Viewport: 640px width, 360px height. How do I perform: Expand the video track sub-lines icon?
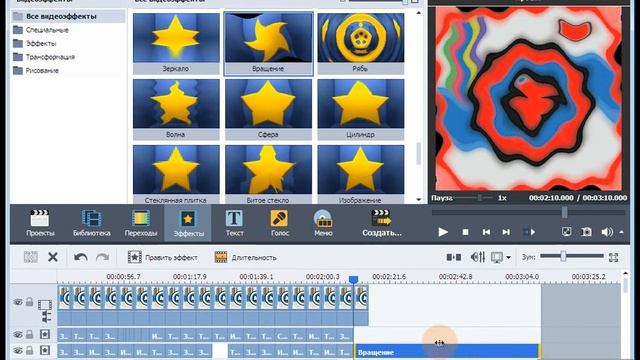[46, 316]
